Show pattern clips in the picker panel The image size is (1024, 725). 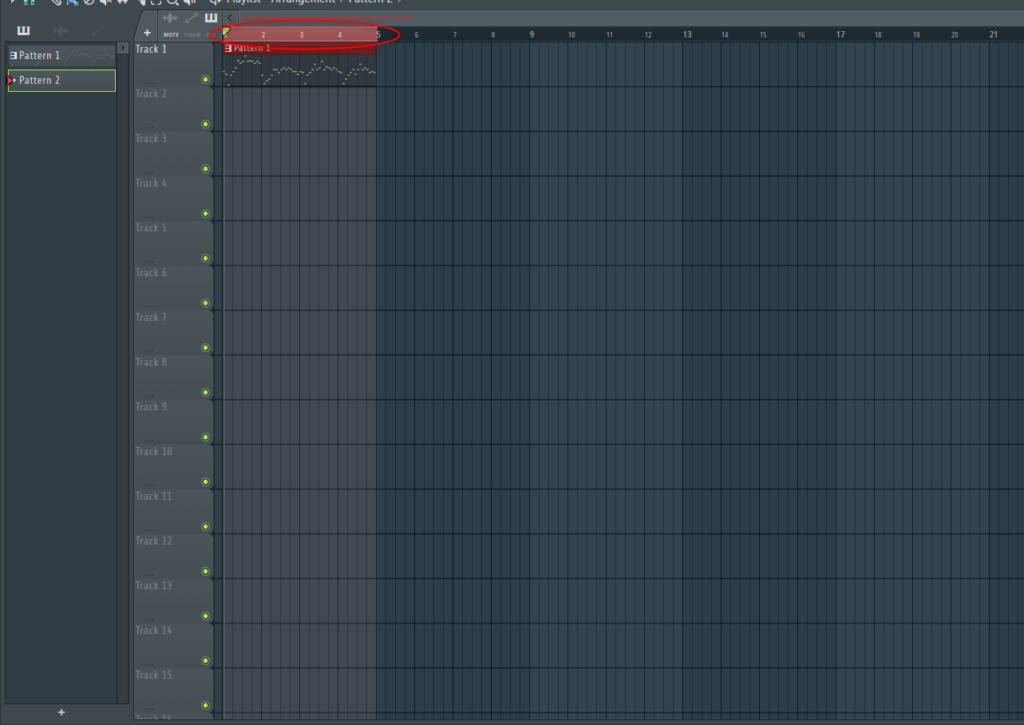[x=24, y=30]
